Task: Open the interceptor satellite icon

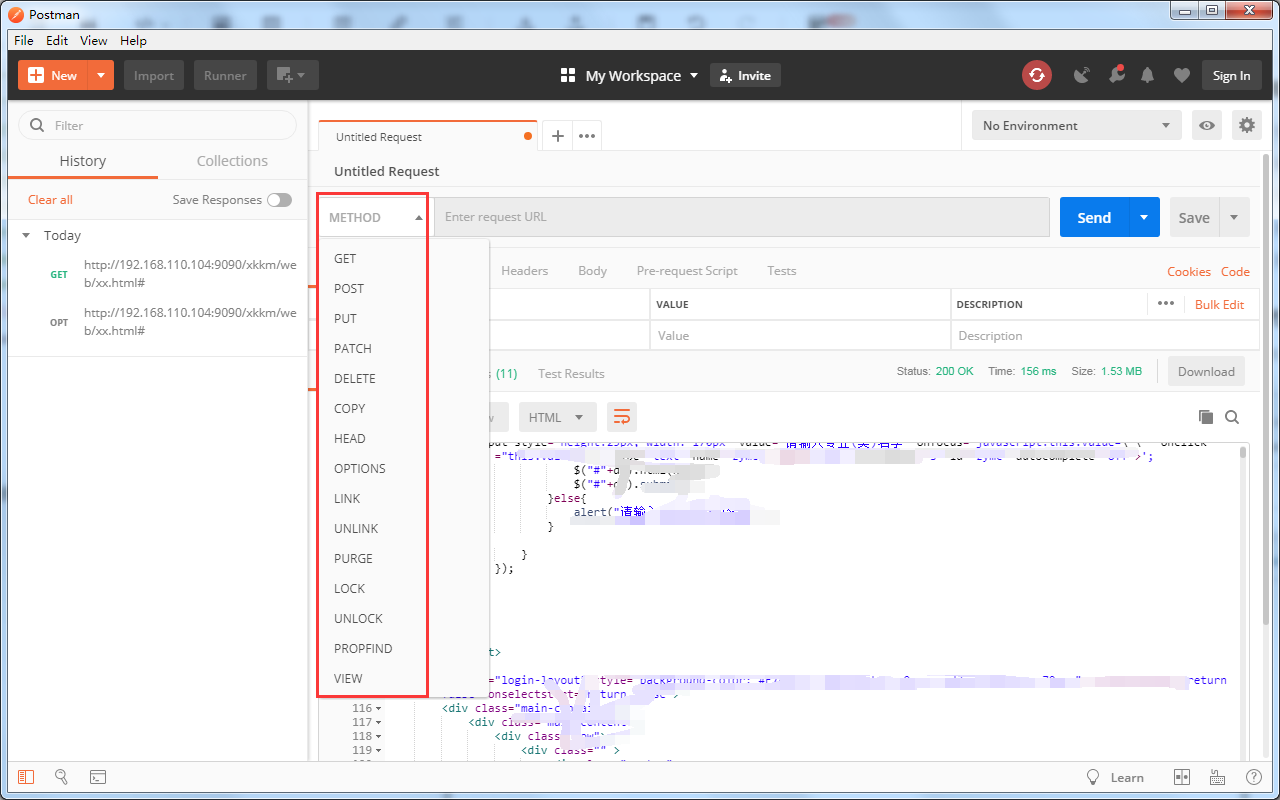Action: tap(1081, 75)
